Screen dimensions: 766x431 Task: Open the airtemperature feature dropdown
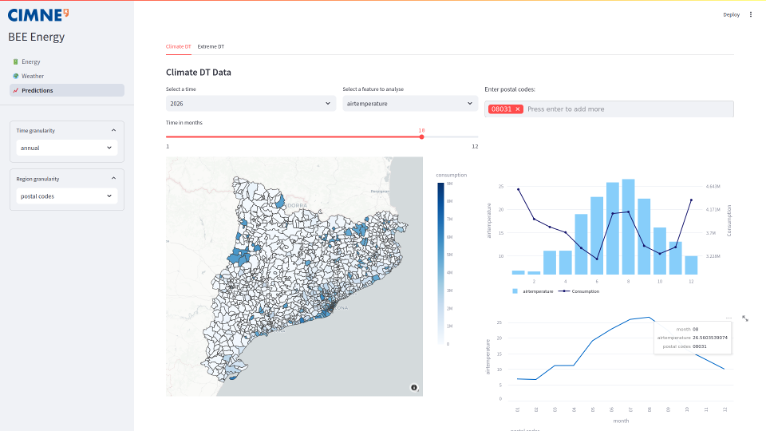[x=409, y=103]
